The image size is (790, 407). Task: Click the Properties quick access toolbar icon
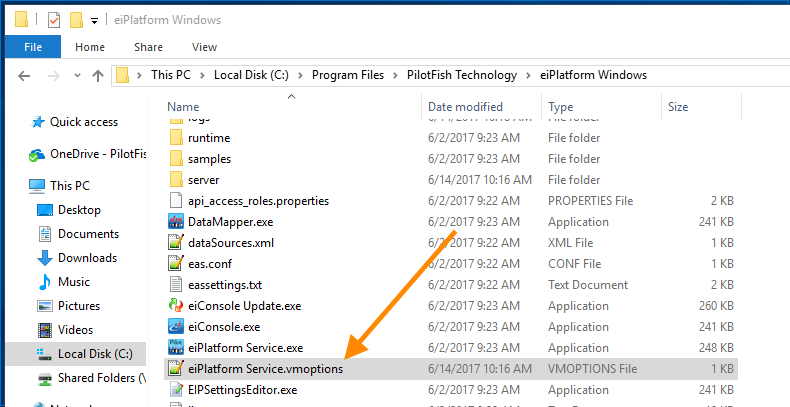pos(53,20)
